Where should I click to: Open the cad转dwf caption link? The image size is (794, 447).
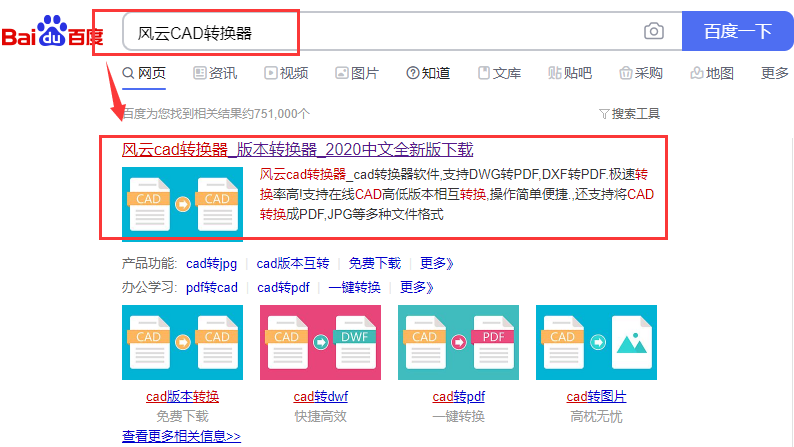(321, 396)
